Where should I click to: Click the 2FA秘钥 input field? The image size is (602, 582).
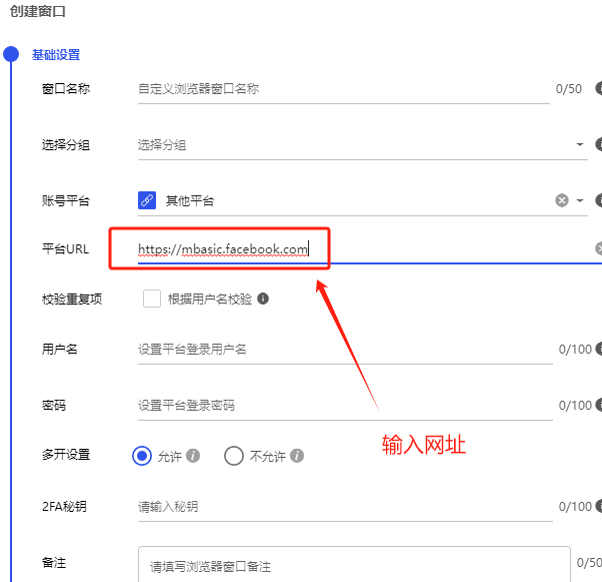pyautogui.click(x=345, y=507)
